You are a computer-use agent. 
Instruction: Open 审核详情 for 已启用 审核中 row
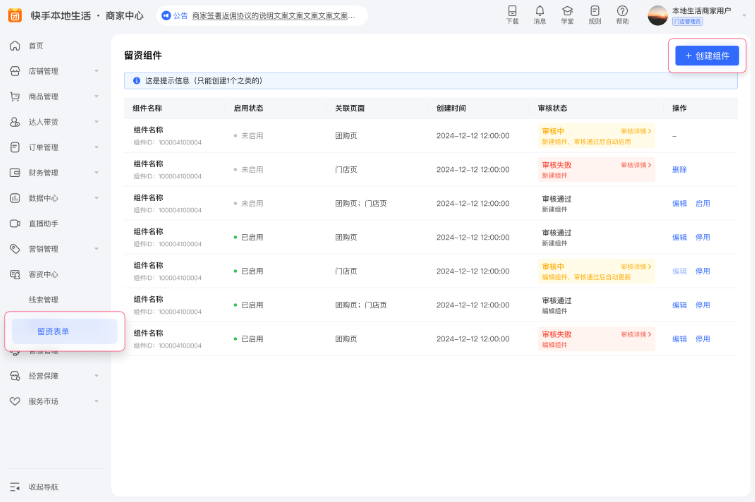click(636, 267)
